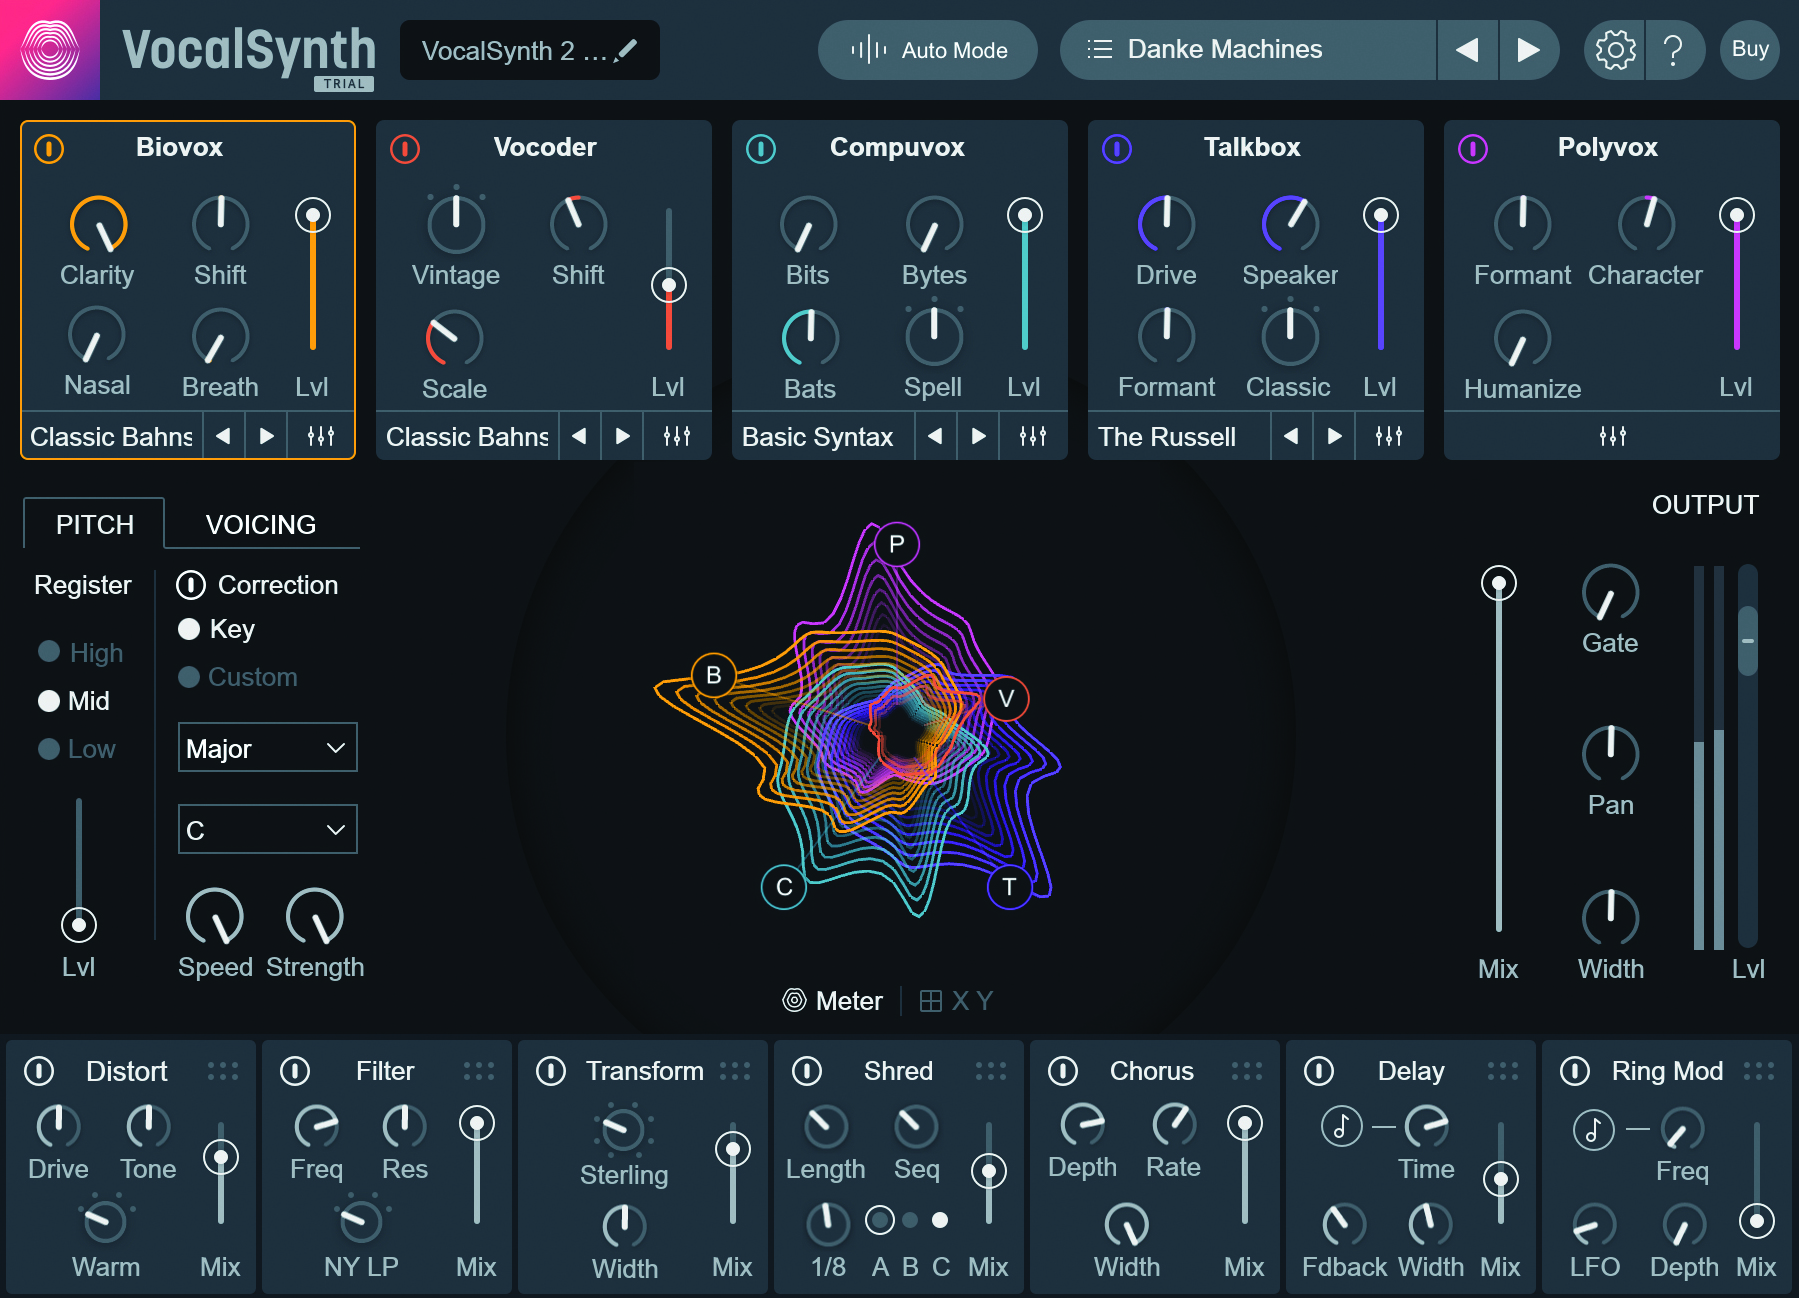Open Vocoder advanced settings sliders icon
Screen dimensions: 1799x1298
[677, 436]
